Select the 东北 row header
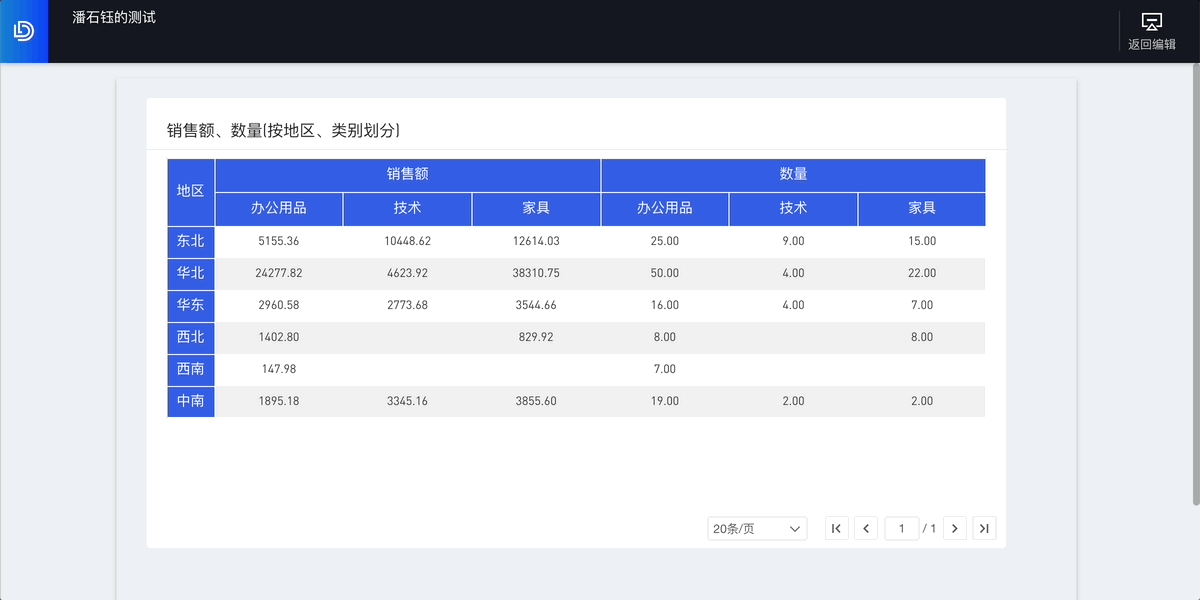The image size is (1200, 600). [x=190, y=241]
